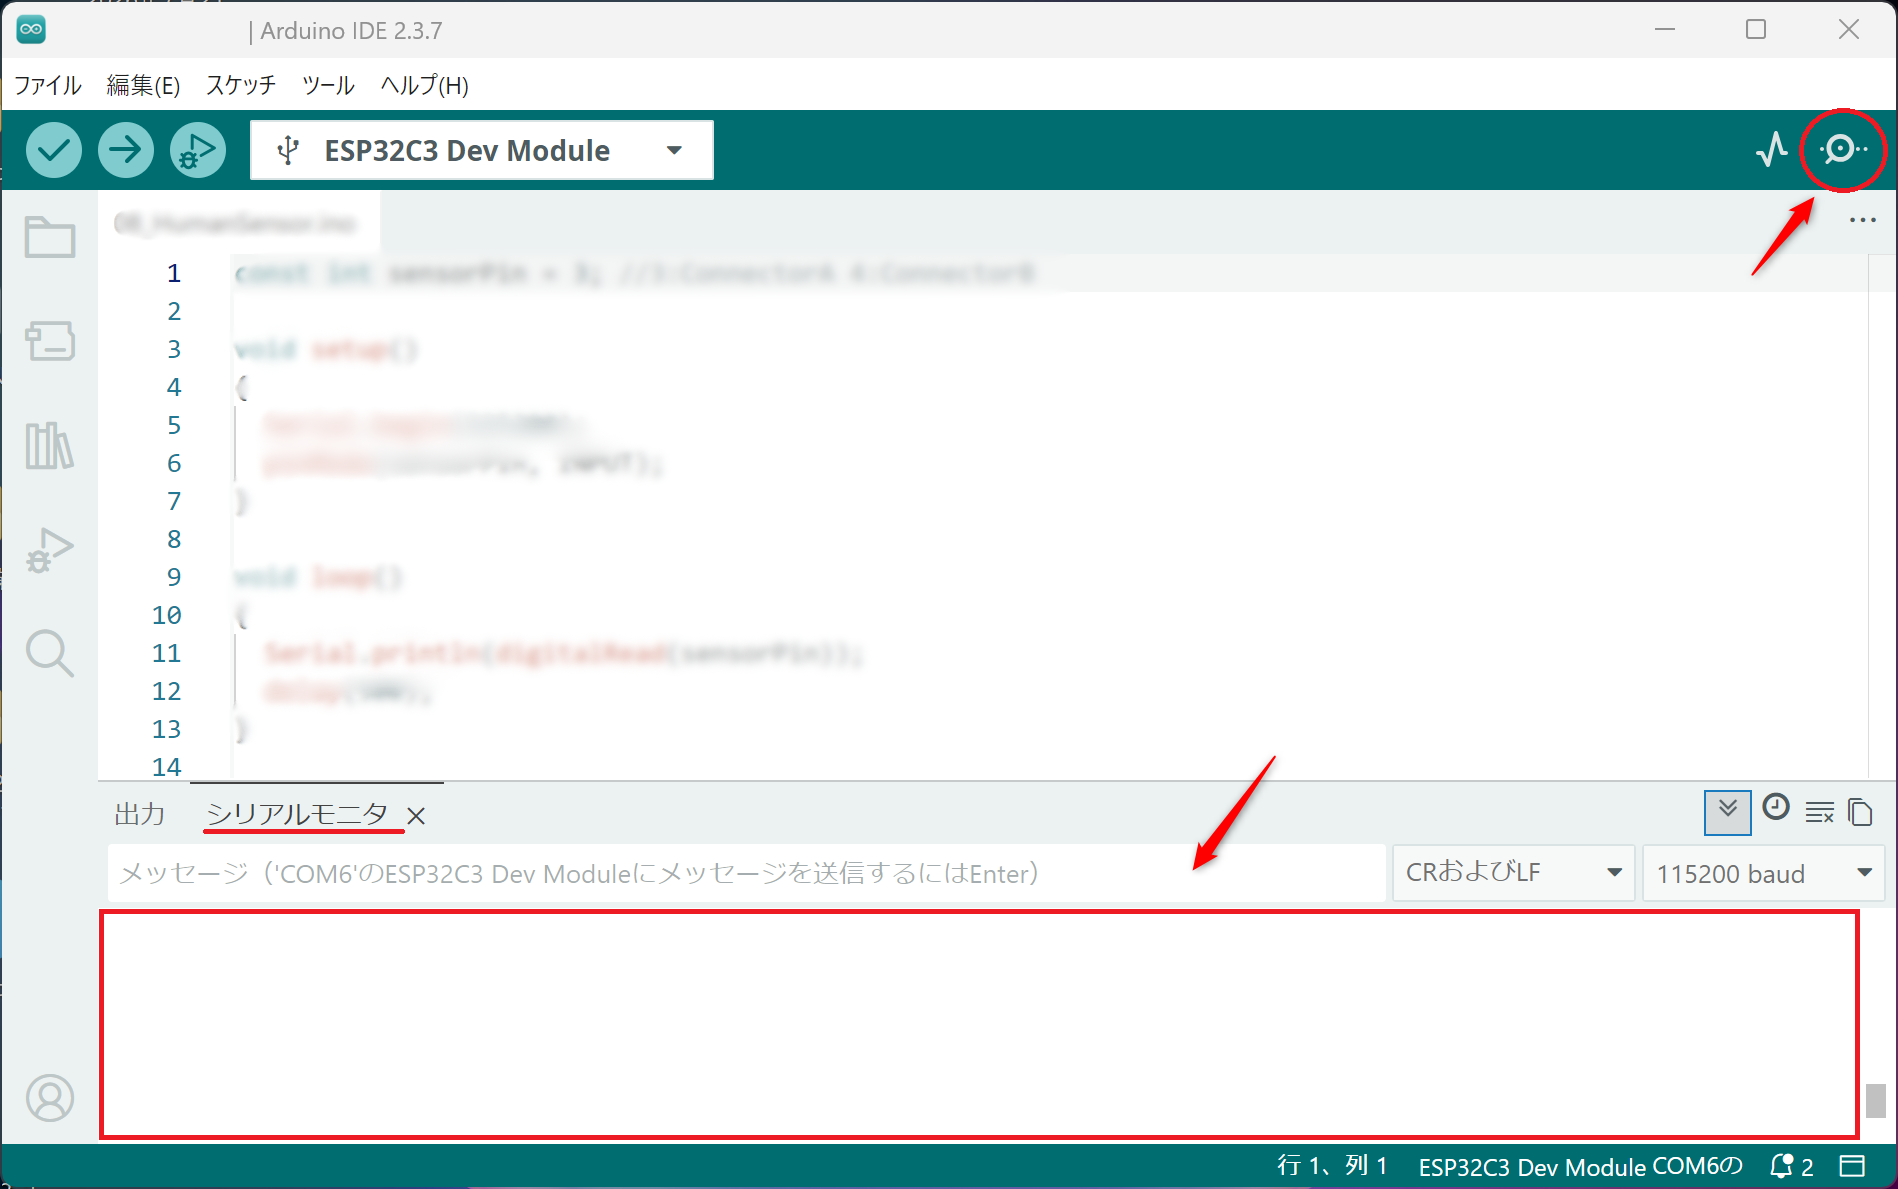The image size is (1898, 1189).
Task: Open the Library Manager books icon
Action: [50, 445]
